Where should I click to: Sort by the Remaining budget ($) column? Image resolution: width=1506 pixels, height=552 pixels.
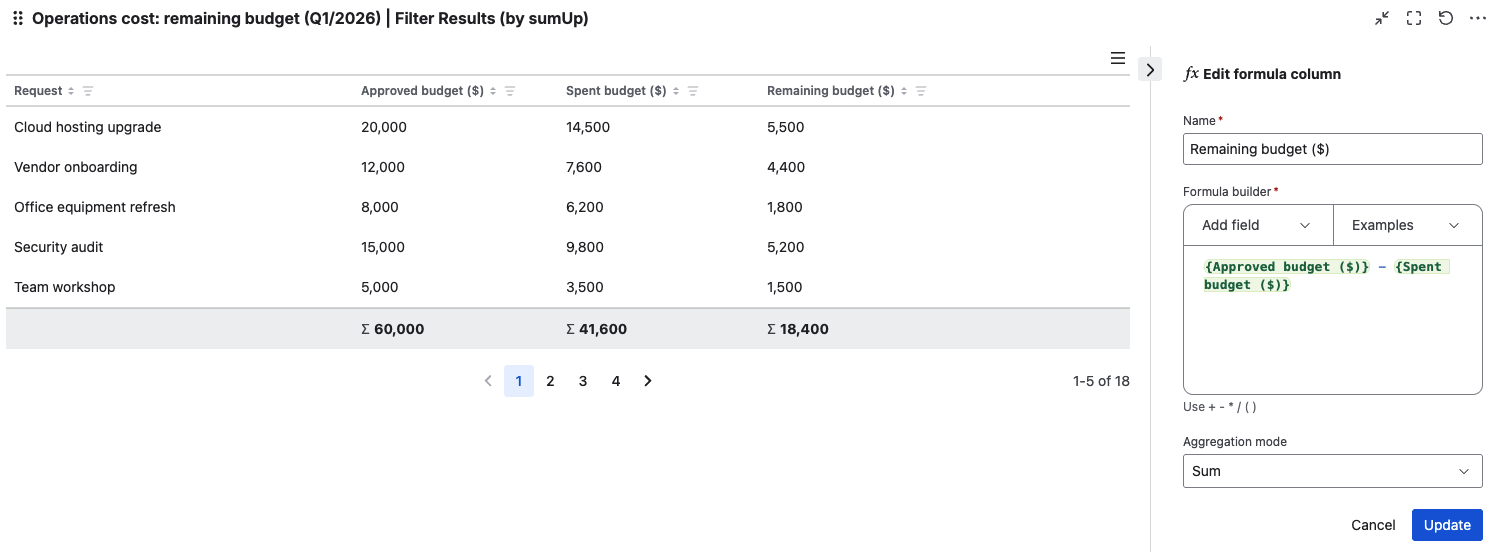tap(904, 91)
